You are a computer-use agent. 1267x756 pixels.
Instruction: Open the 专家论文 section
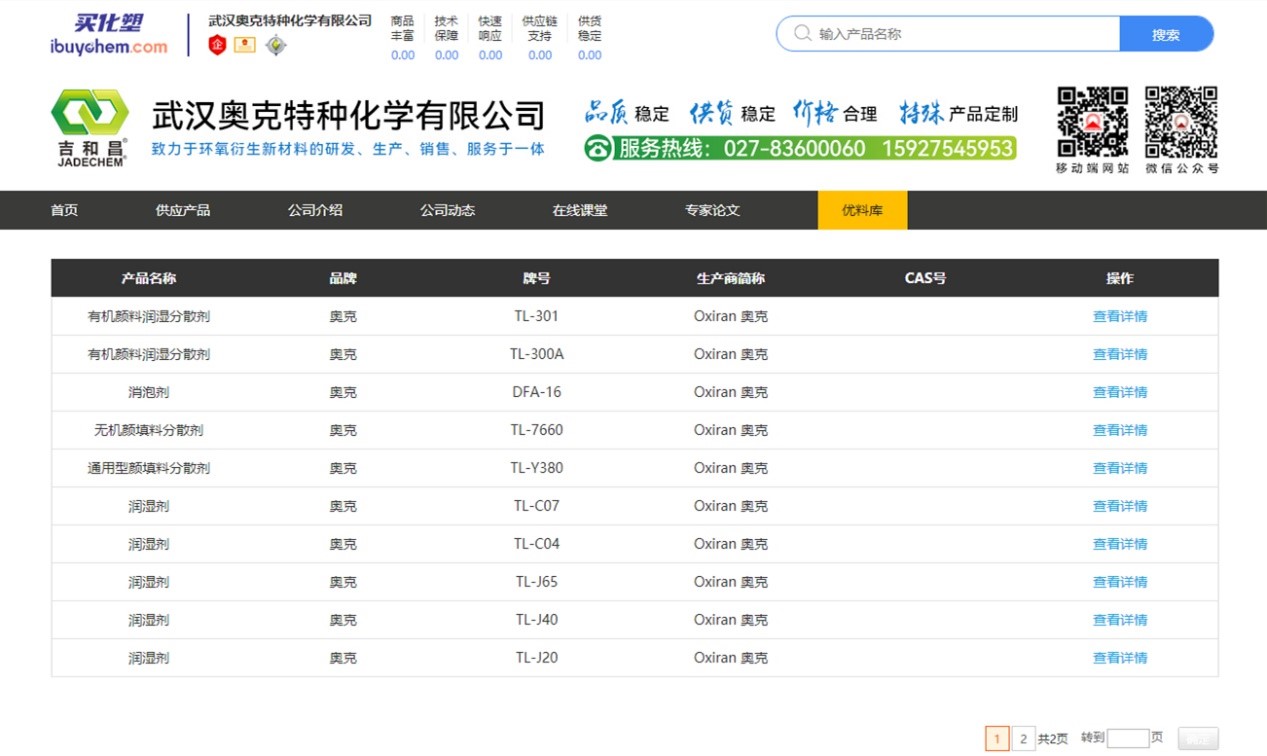[x=712, y=210]
